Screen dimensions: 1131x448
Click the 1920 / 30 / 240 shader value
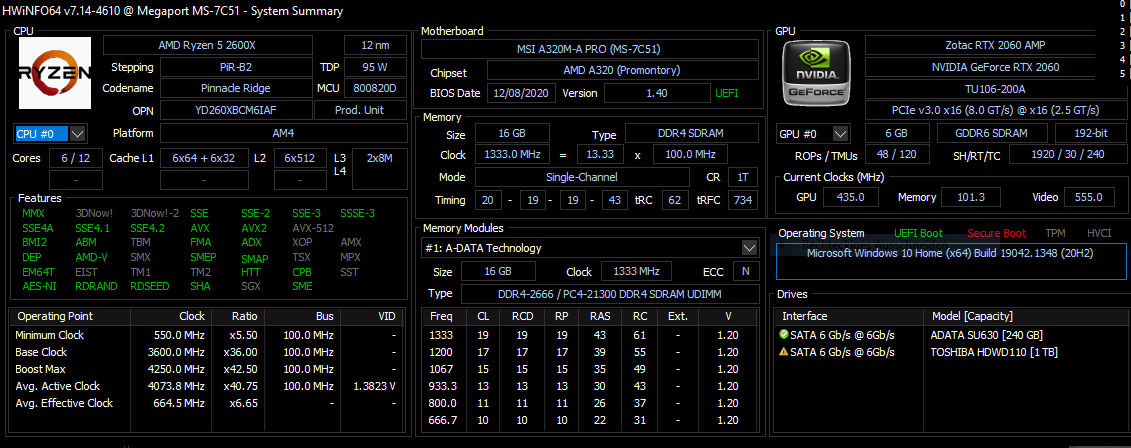pyautogui.click(x=1067, y=155)
